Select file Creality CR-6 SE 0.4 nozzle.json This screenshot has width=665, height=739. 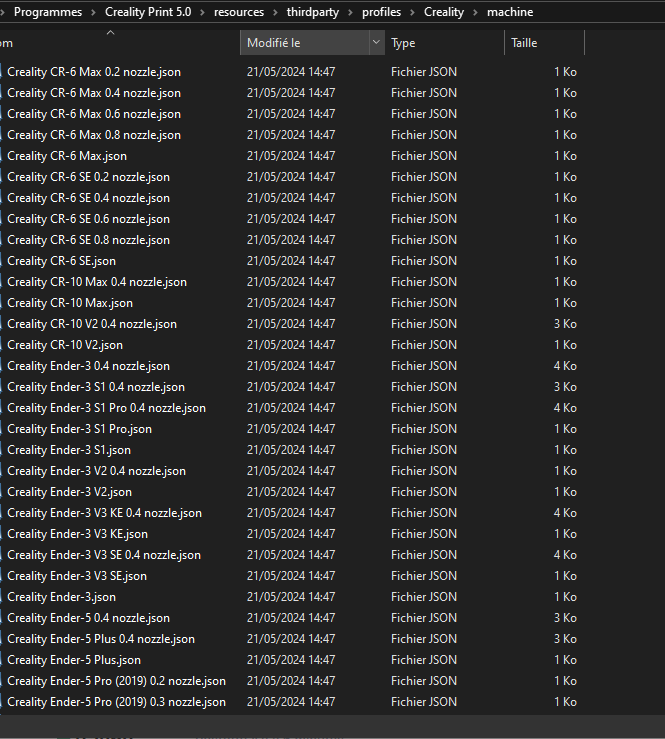pyautogui.click(x=89, y=197)
